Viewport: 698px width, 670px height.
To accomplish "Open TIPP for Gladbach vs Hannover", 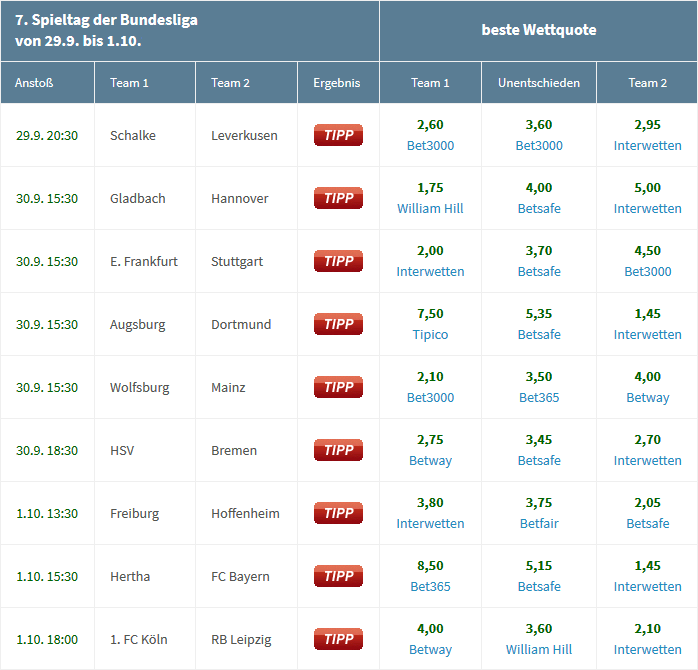I will pyautogui.click(x=338, y=198).
